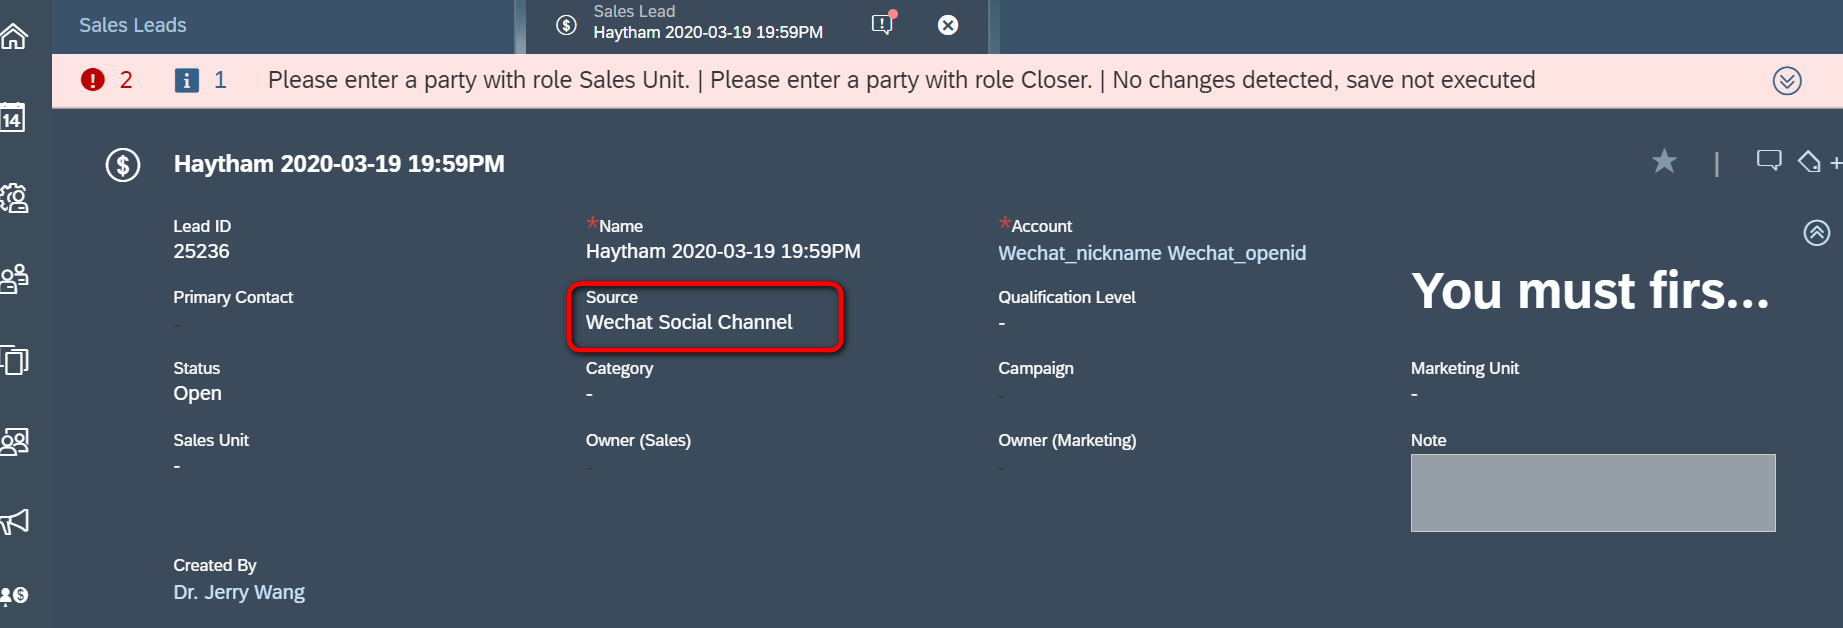Open the Dr. Jerry Wang creator link
1843x628 pixels.
pyautogui.click(x=239, y=592)
